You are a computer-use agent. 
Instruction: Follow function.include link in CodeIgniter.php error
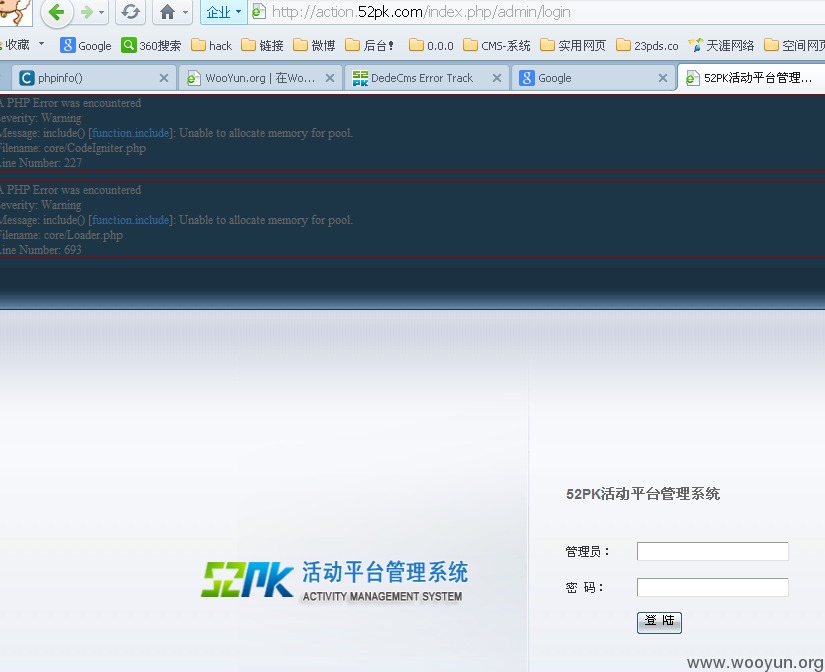[x=130, y=133]
